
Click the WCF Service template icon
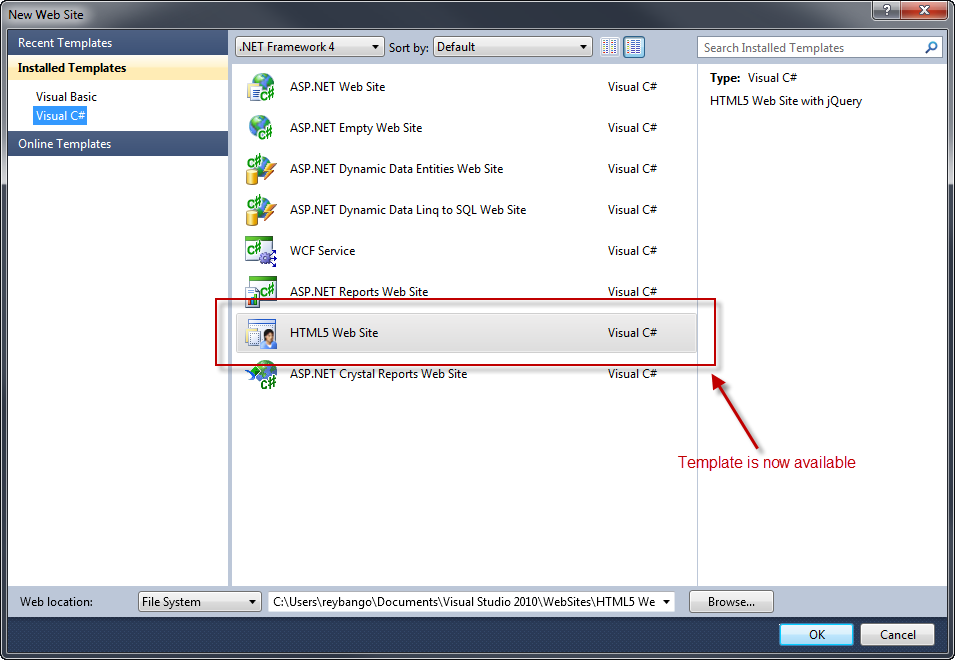261,251
